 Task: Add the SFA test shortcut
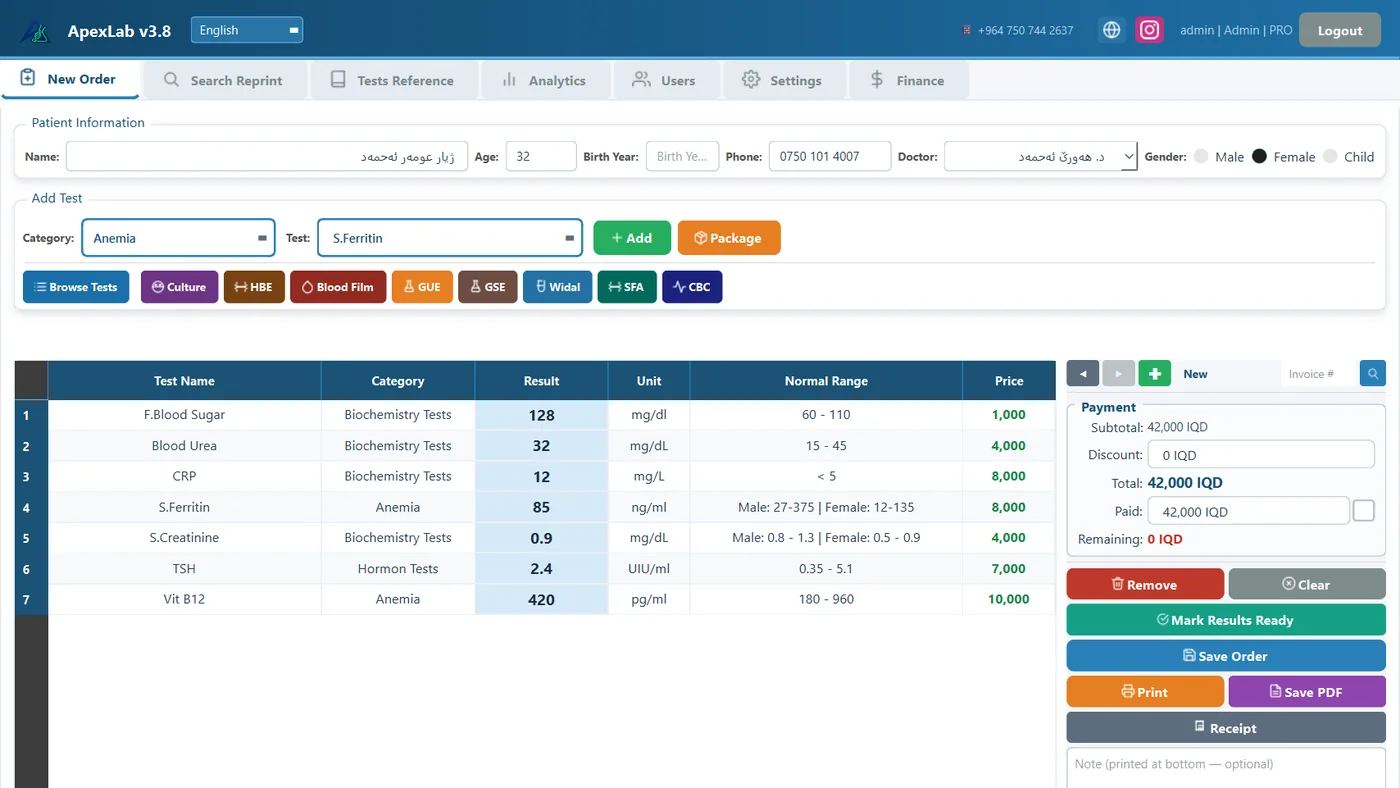(627, 287)
